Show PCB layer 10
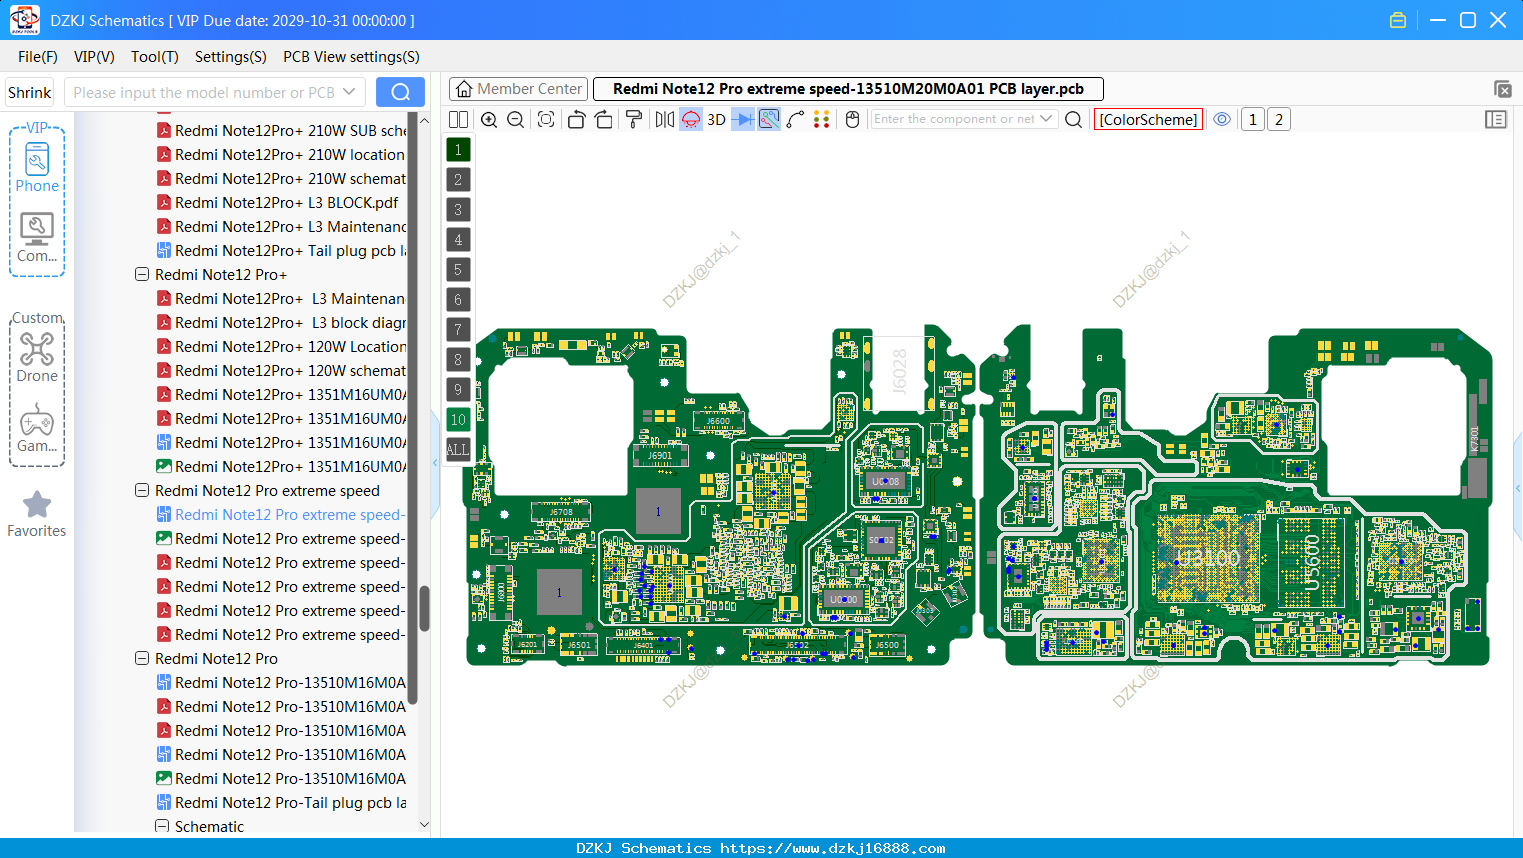The height and width of the screenshot is (858, 1523). tap(458, 419)
